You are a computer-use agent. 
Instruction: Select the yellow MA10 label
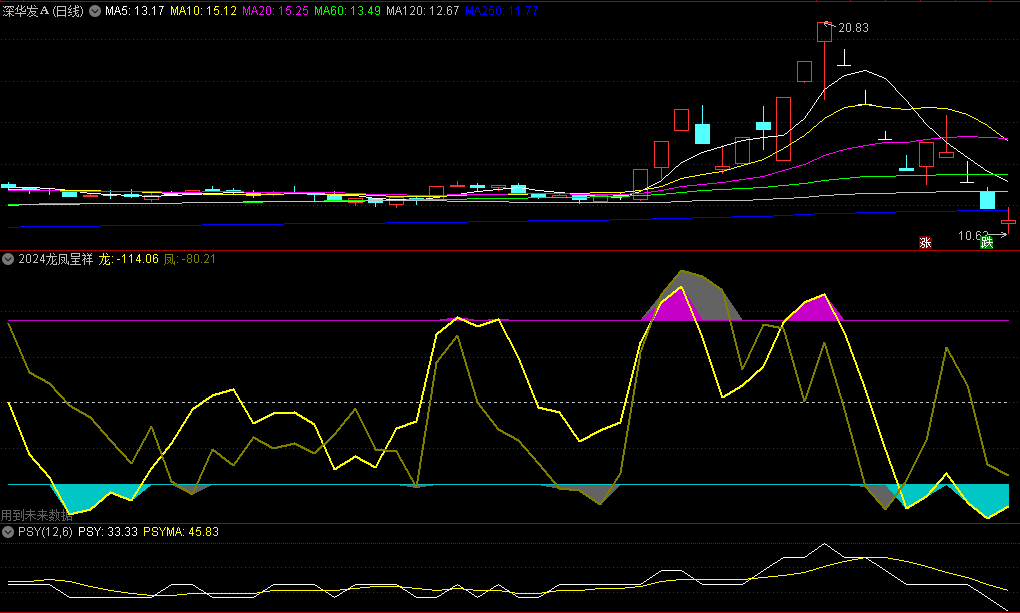pyautogui.click(x=203, y=11)
